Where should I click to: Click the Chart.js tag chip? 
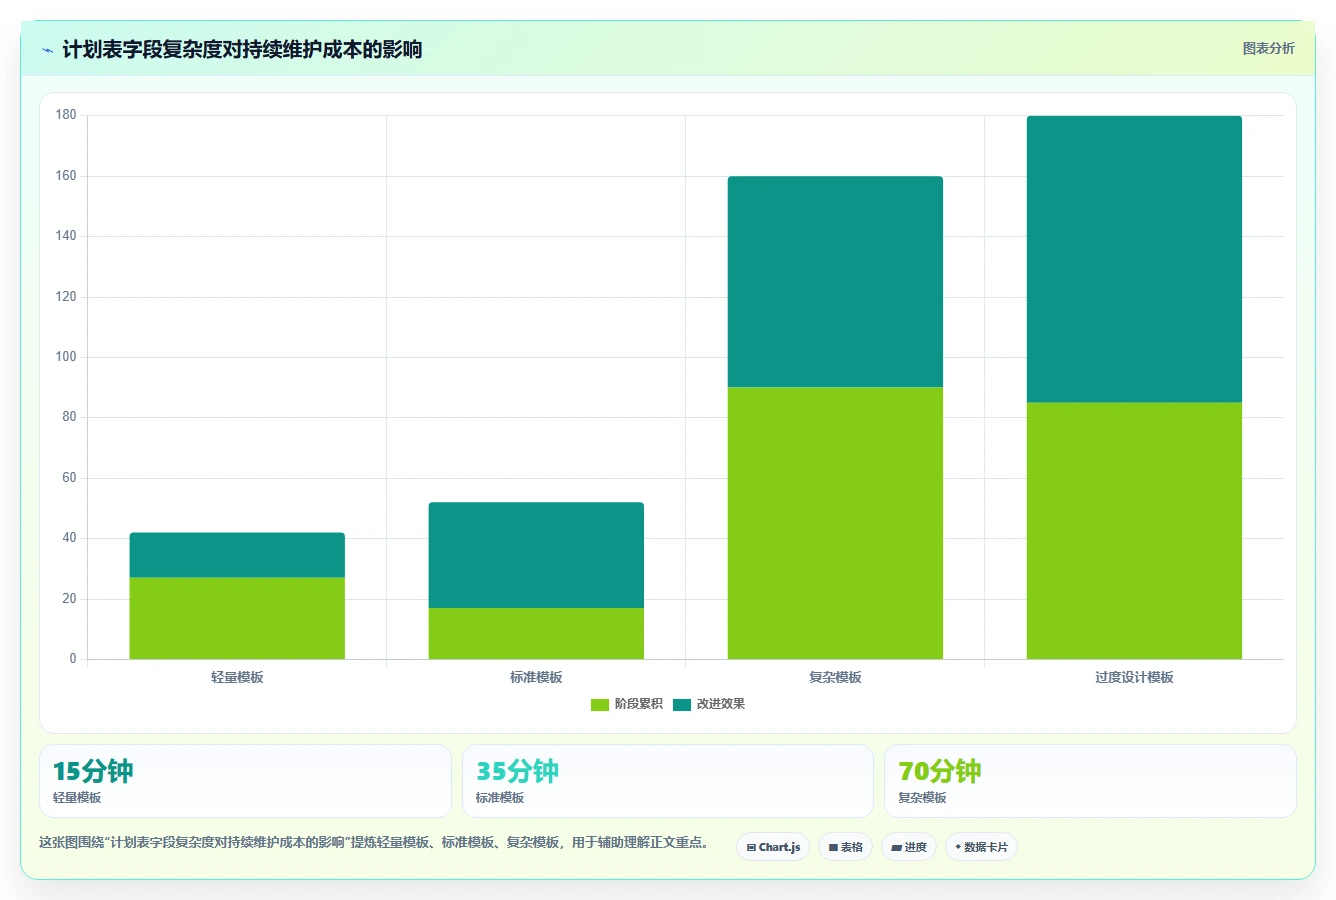(773, 847)
